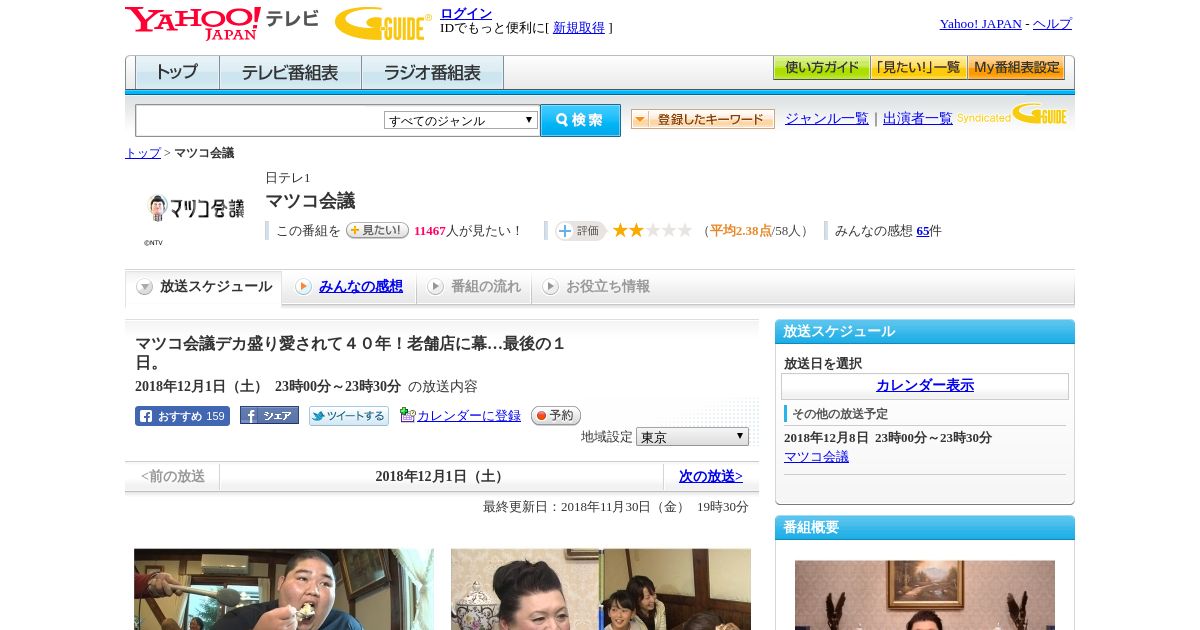Open the ジャンル一覧 link
1200x630 pixels.
pyautogui.click(x=827, y=119)
